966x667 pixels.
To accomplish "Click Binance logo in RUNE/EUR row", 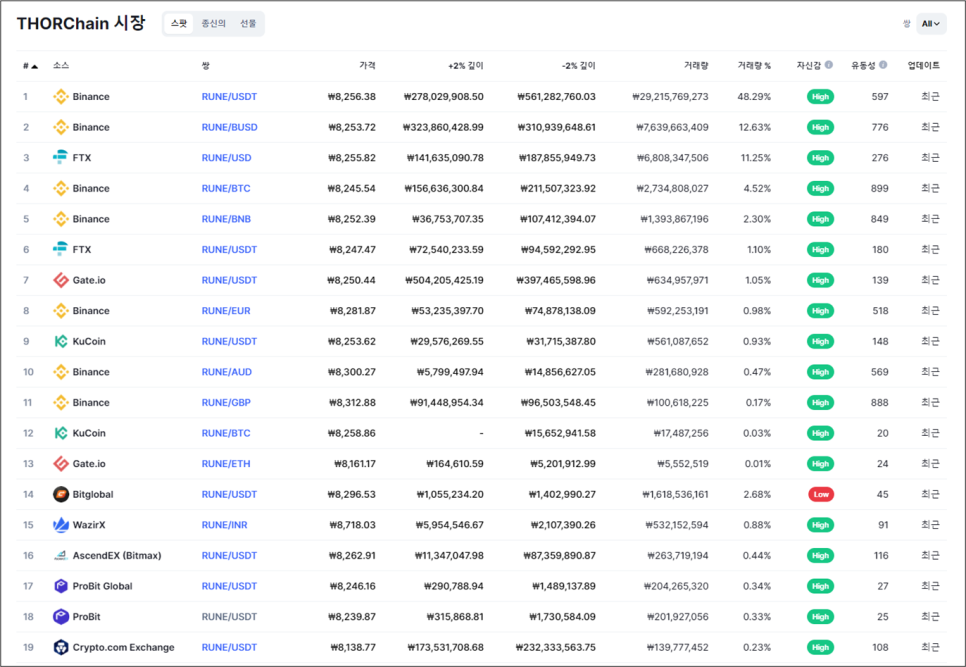I will point(60,311).
